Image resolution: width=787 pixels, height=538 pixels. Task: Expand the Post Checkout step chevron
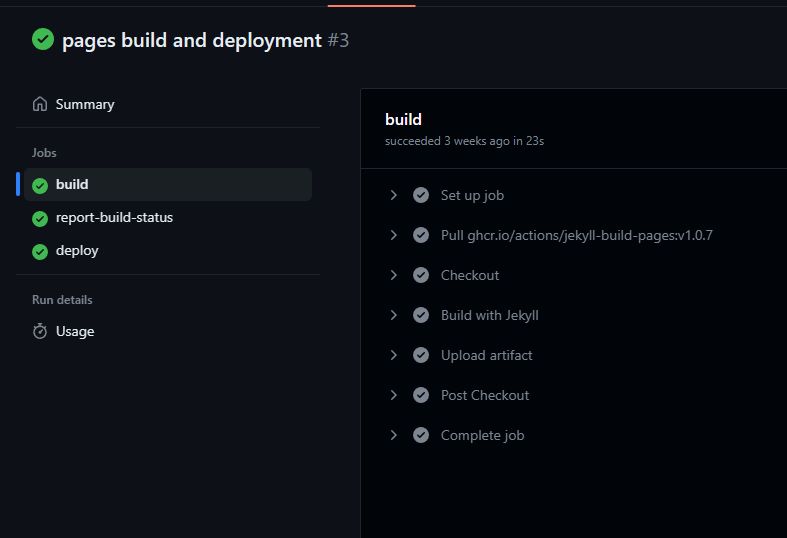[394, 395]
